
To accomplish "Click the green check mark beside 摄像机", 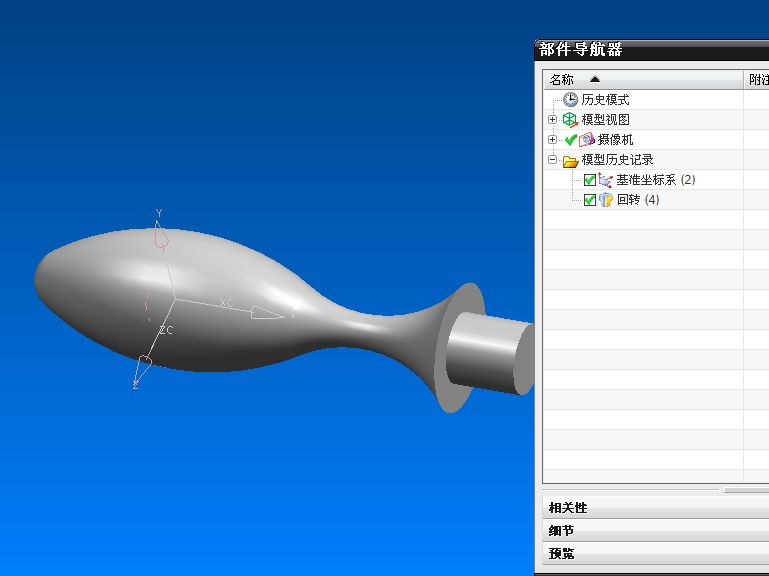I will coord(570,140).
